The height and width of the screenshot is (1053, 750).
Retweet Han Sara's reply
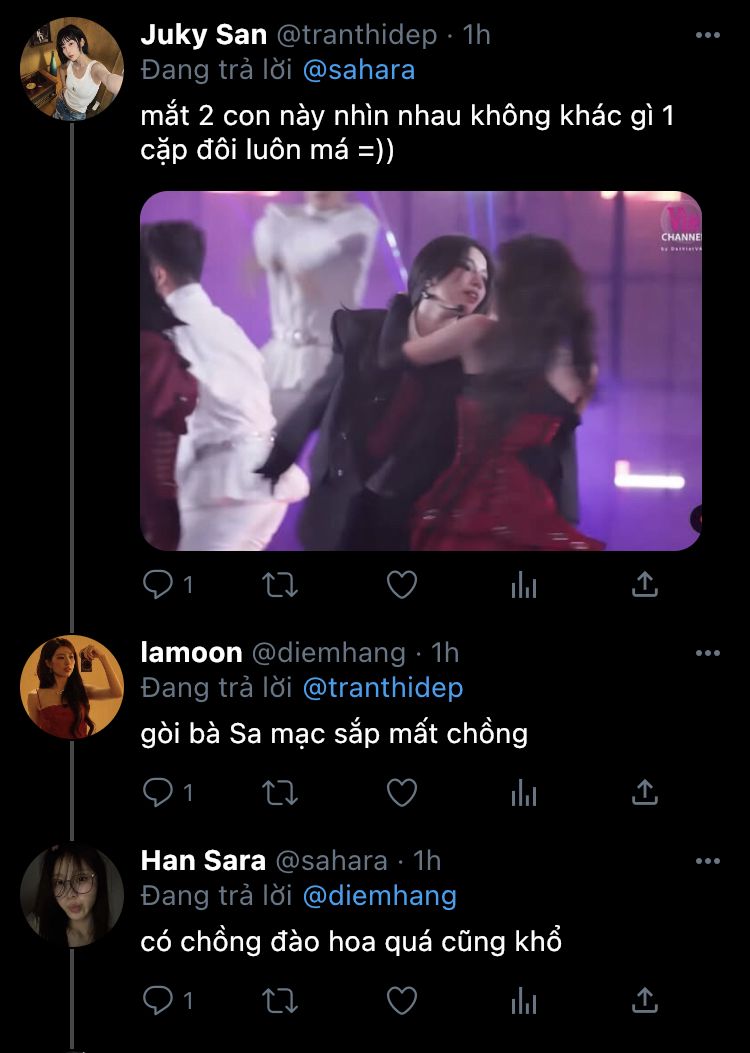tap(280, 1000)
